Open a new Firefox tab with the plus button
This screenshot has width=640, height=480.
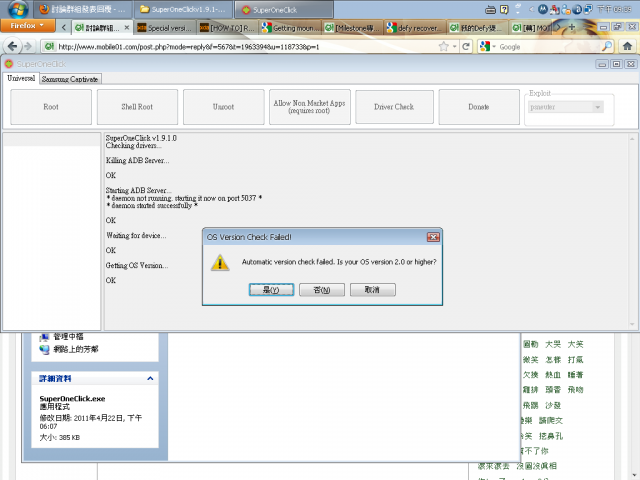point(571,27)
